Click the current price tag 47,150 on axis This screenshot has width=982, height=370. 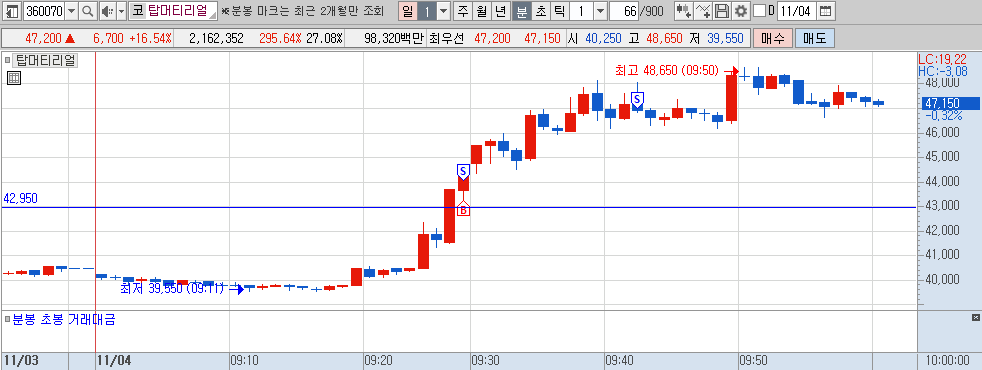click(x=951, y=103)
